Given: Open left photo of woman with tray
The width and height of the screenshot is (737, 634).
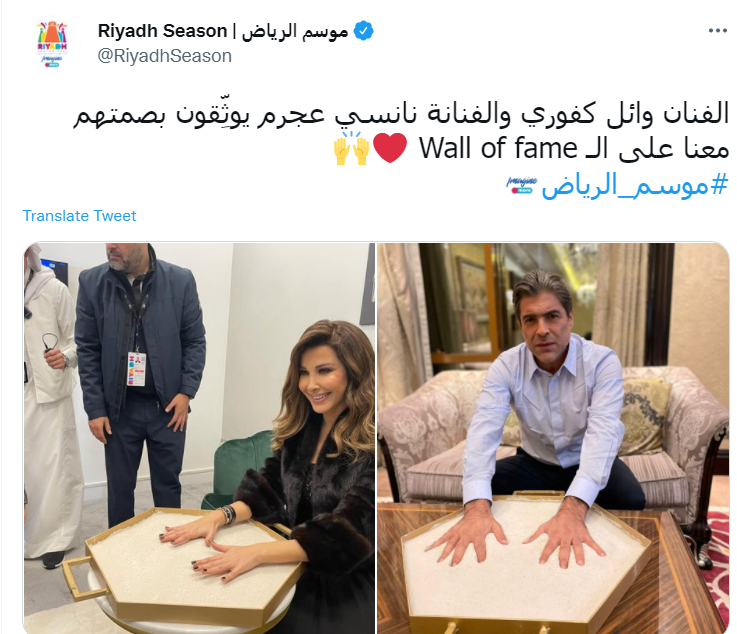Looking at the screenshot, I should (x=199, y=438).
